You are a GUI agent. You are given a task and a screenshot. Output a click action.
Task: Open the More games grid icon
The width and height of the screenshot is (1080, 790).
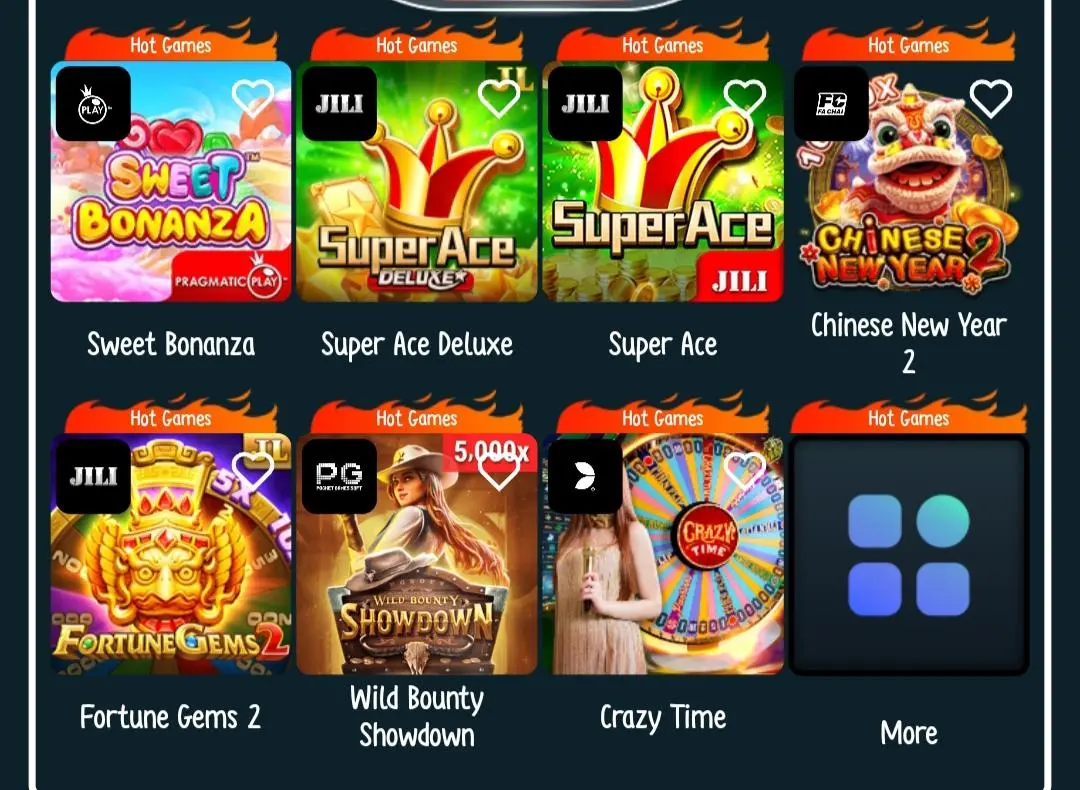pos(908,555)
